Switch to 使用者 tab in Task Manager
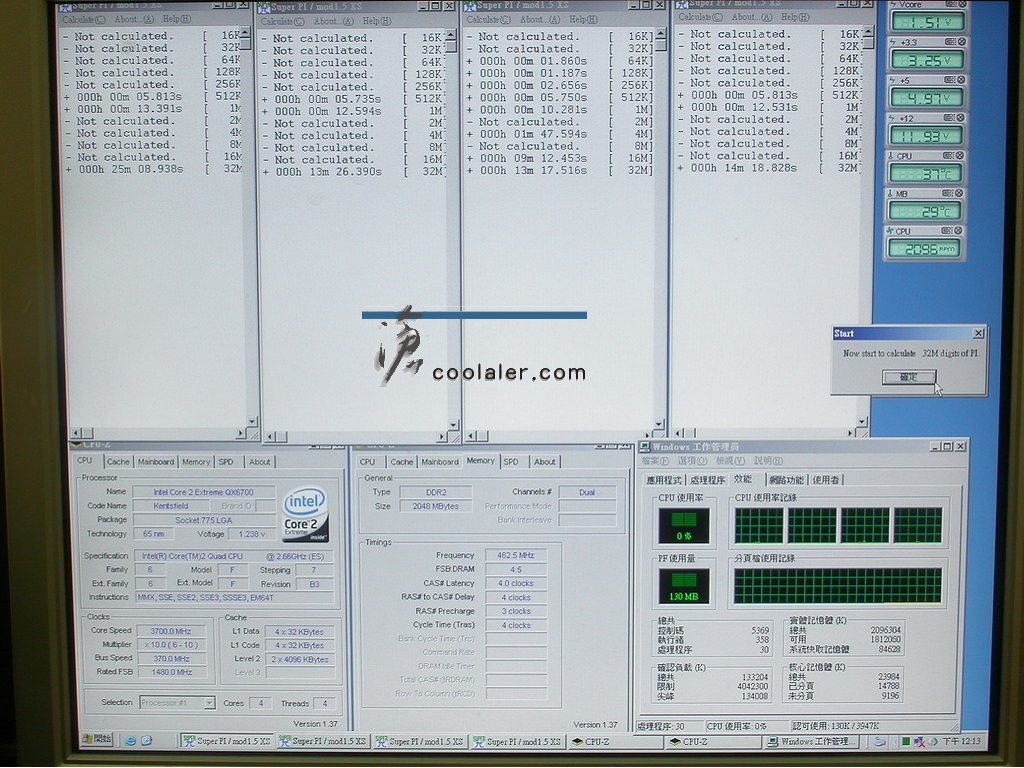The height and width of the screenshot is (768, 1024). pyautogui.click(x=826, y=480)
